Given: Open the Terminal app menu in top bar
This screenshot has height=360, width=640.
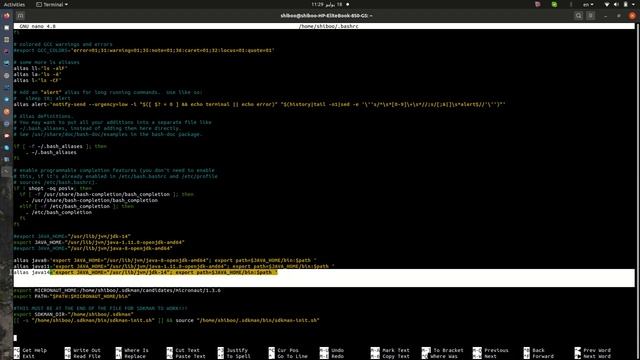Looking at the screenshot, I should [x=52, y=4].
